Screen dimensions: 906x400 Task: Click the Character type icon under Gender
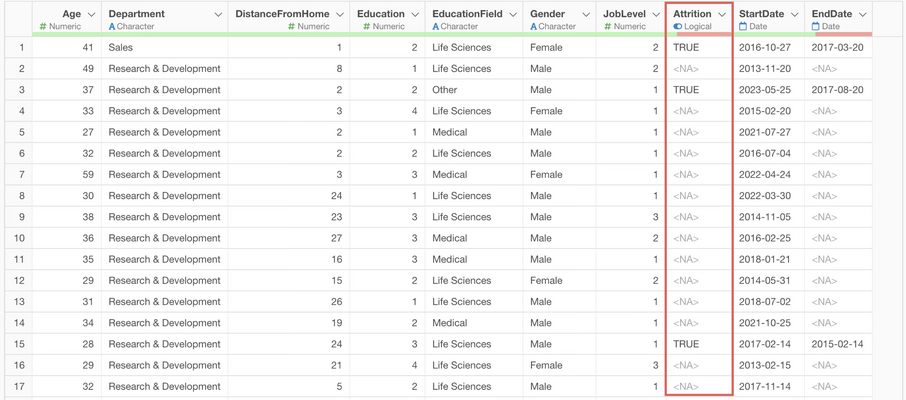click(x=534, y=27)
